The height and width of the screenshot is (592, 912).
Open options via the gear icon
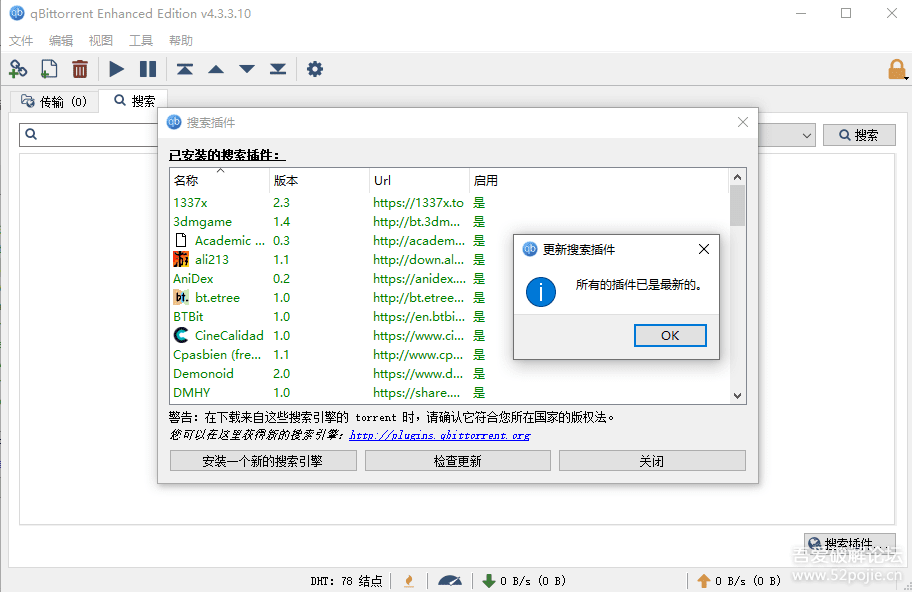pos(315,69)
